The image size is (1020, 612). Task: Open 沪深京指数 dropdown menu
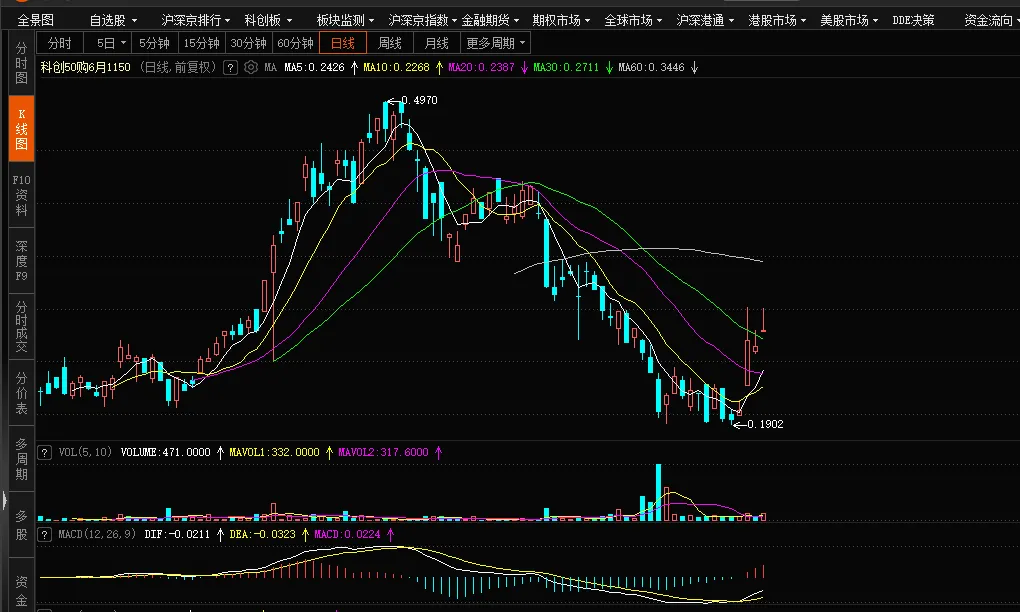click(422, 20)
